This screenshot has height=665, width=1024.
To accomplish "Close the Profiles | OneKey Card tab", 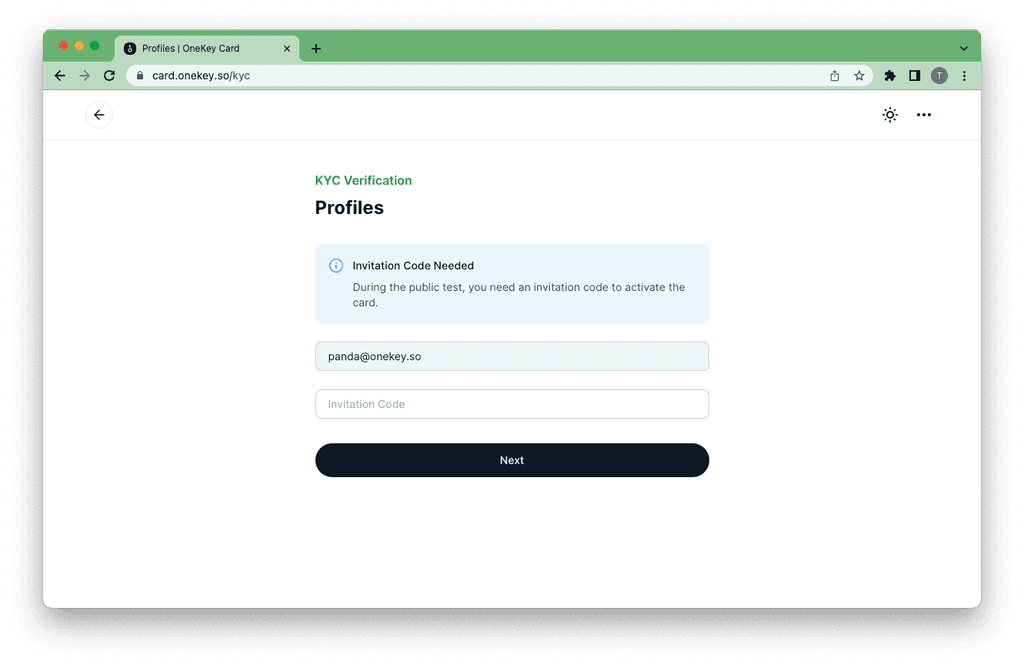I will point(287,48).
